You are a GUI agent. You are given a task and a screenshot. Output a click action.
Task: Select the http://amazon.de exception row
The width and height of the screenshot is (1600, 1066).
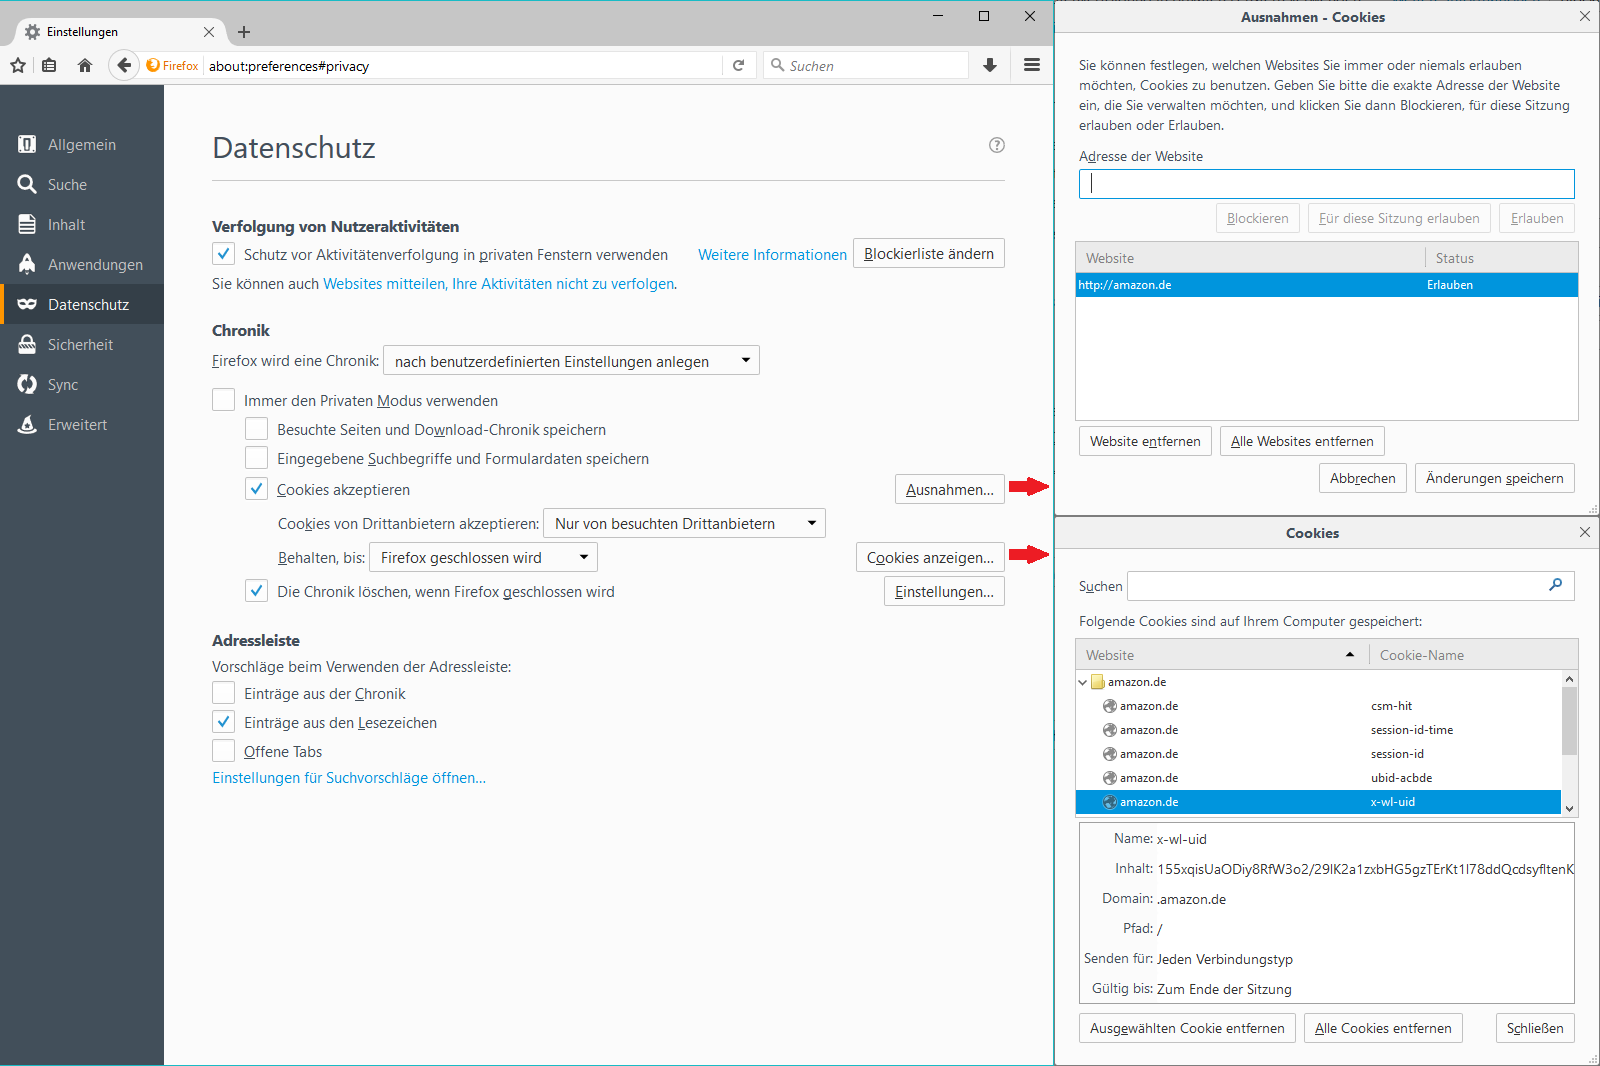coord(1326,285)
